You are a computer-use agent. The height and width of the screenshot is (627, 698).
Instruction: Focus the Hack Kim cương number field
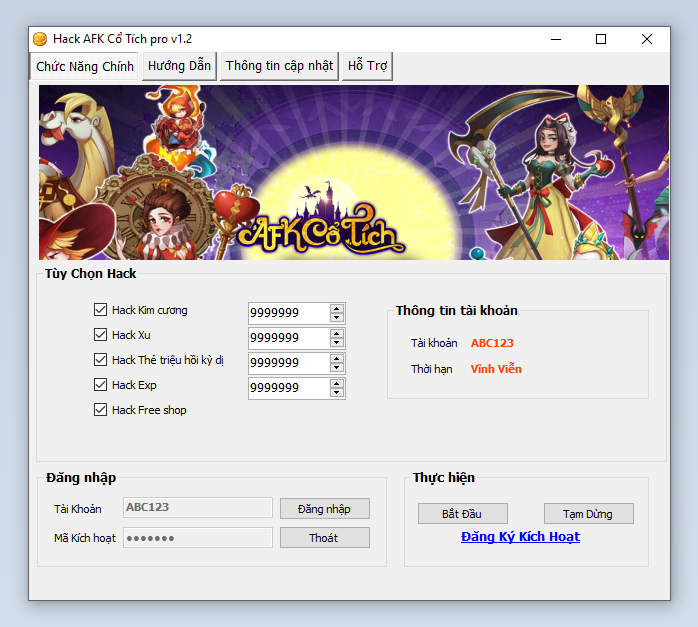tap(287, 313)
